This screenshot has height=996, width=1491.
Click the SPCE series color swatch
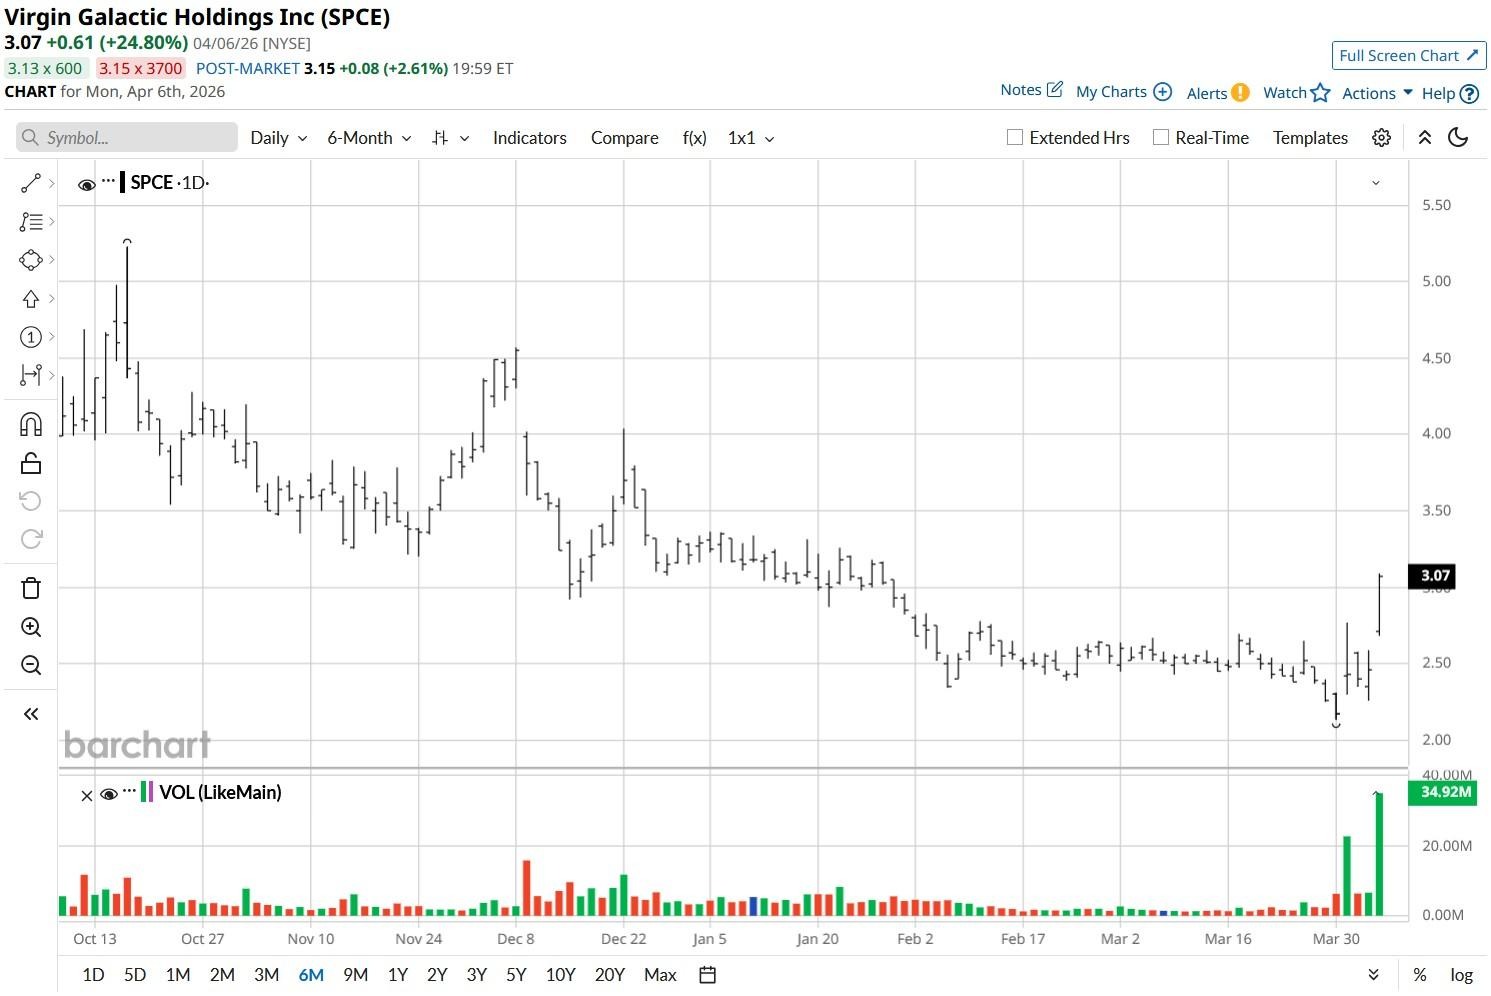point(123,182)
